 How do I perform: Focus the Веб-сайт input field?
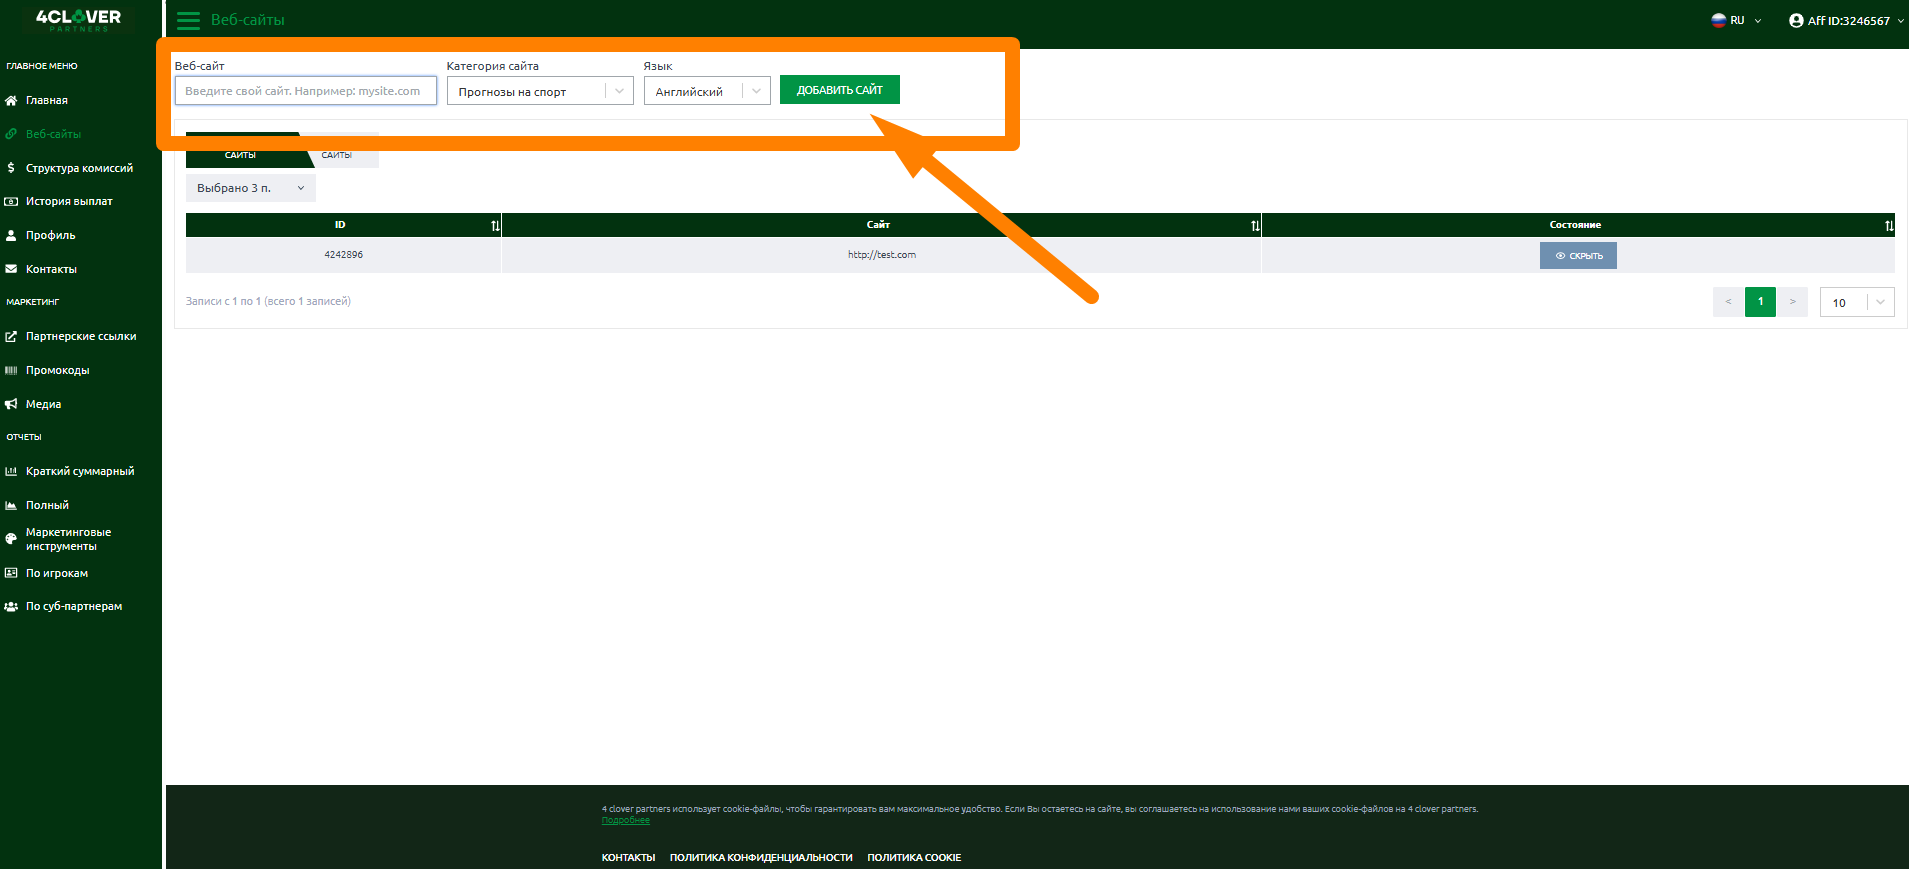click(306, 91)
